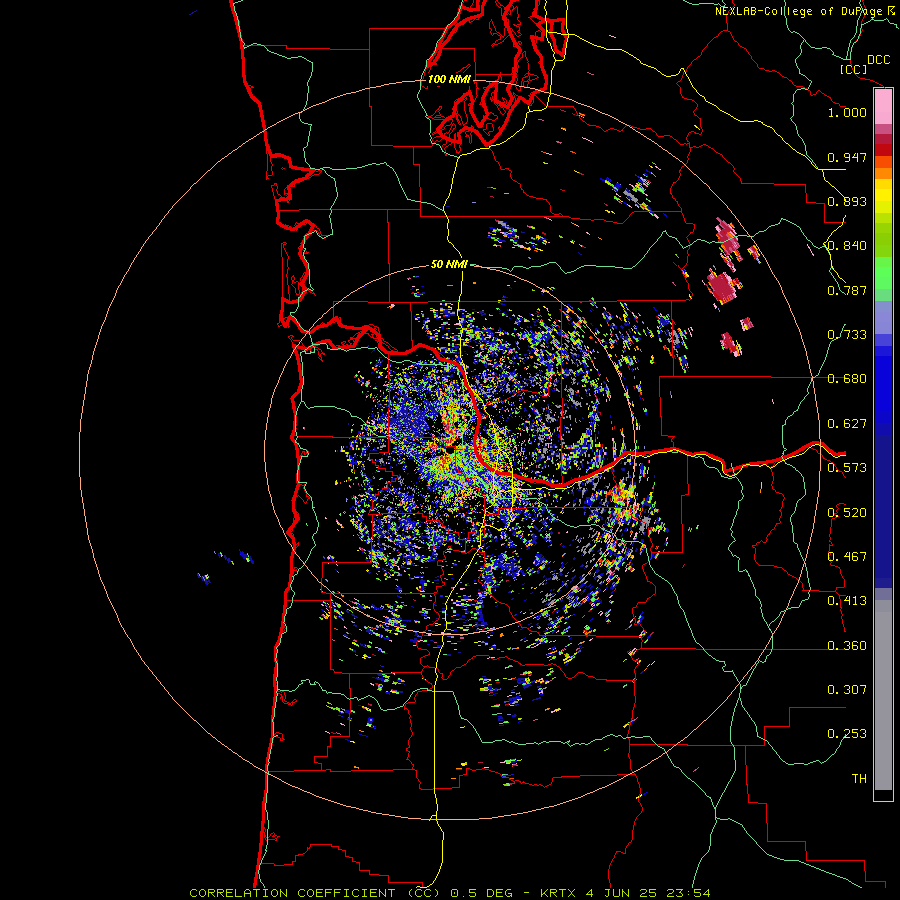Click the 0.520 scale value
Viewport: 900px width, 900px height.
pos(847,513)
